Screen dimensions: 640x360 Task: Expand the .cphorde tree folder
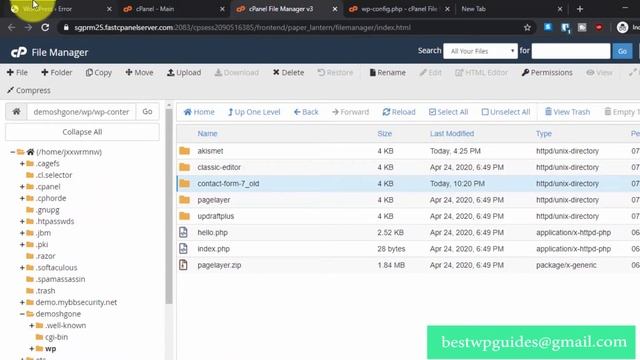point(22,198)
